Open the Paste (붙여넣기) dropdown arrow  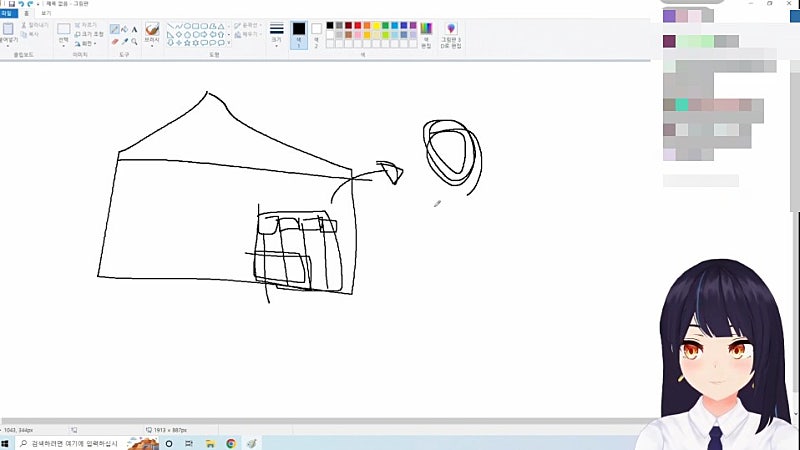pos(8,46)
